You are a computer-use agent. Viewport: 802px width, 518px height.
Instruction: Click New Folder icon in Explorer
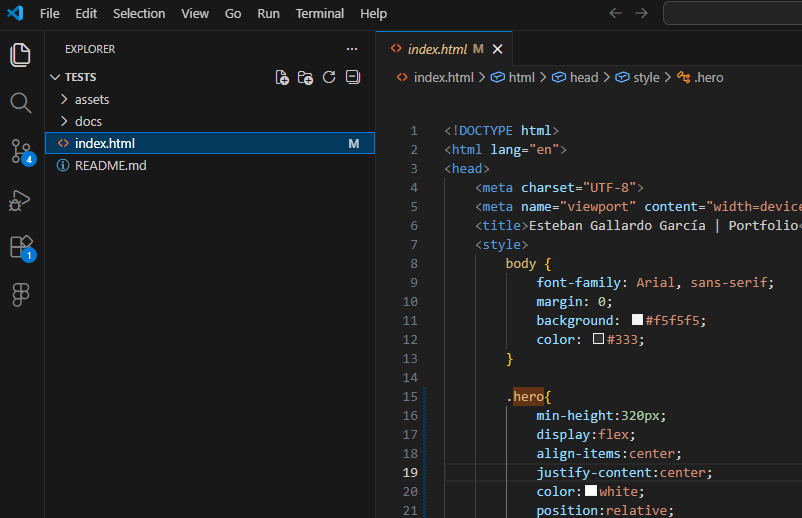point(305,77)
